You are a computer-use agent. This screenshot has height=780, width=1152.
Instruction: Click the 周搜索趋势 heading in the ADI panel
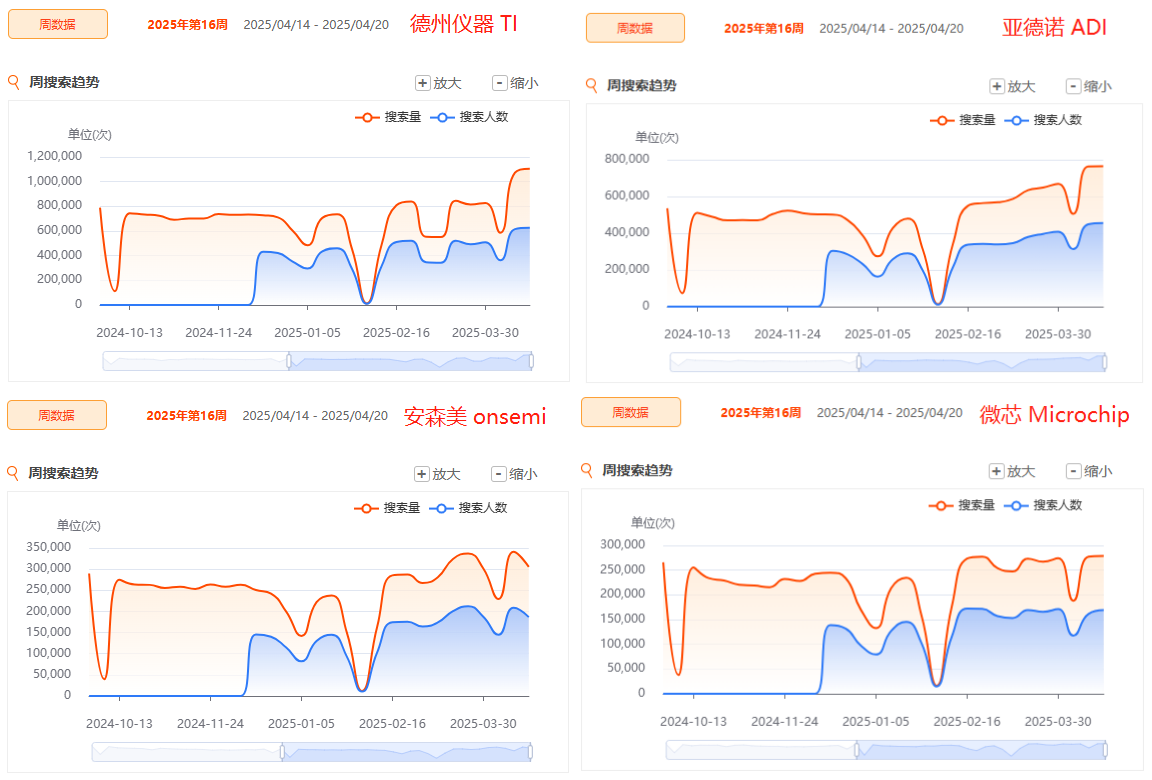(x=641, y=85)
